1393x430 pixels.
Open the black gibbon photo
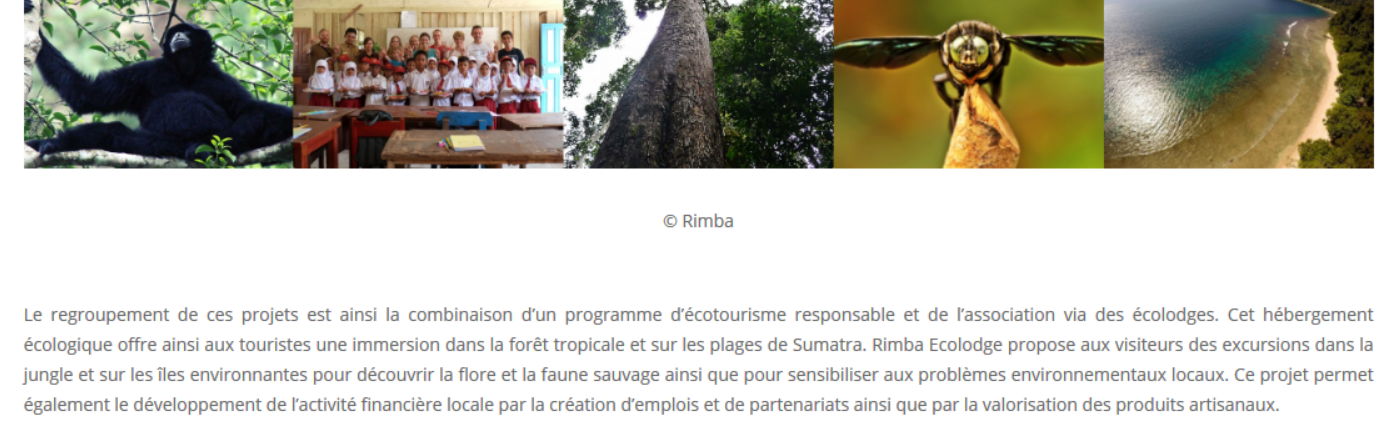pyautogui.click(x=159, y=84)
